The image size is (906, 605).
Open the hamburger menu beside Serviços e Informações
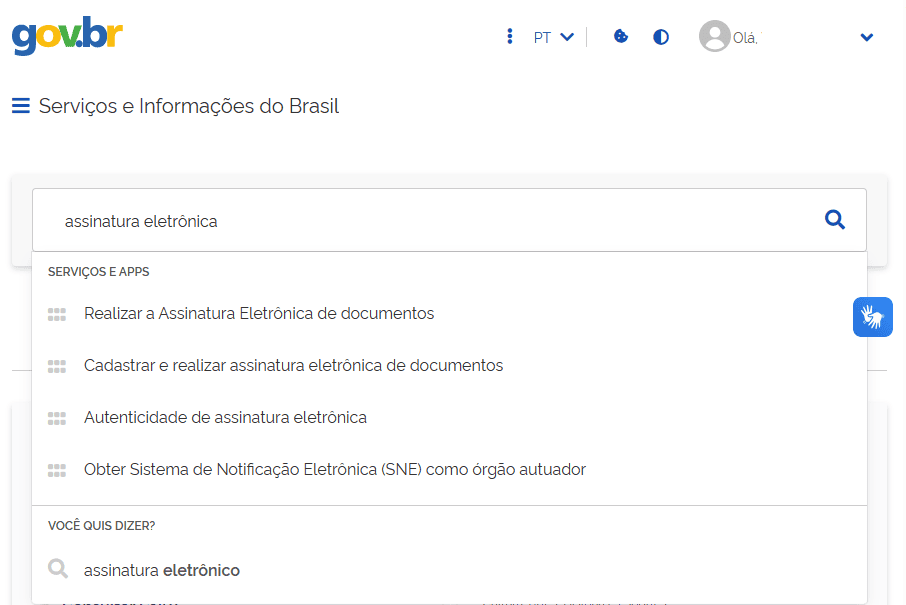19,104
